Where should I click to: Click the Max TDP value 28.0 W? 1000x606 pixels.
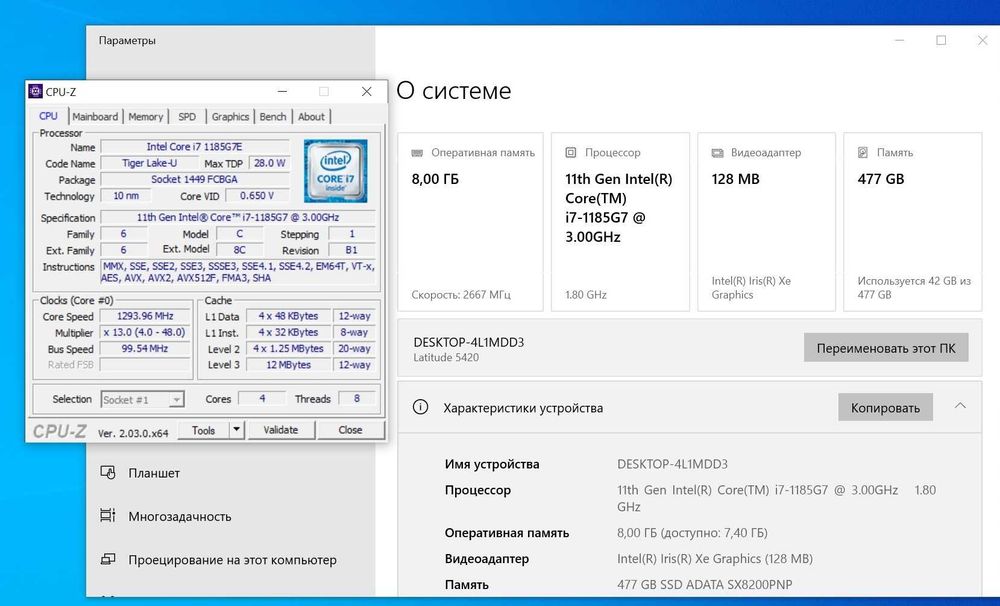[x=269, y=163]
